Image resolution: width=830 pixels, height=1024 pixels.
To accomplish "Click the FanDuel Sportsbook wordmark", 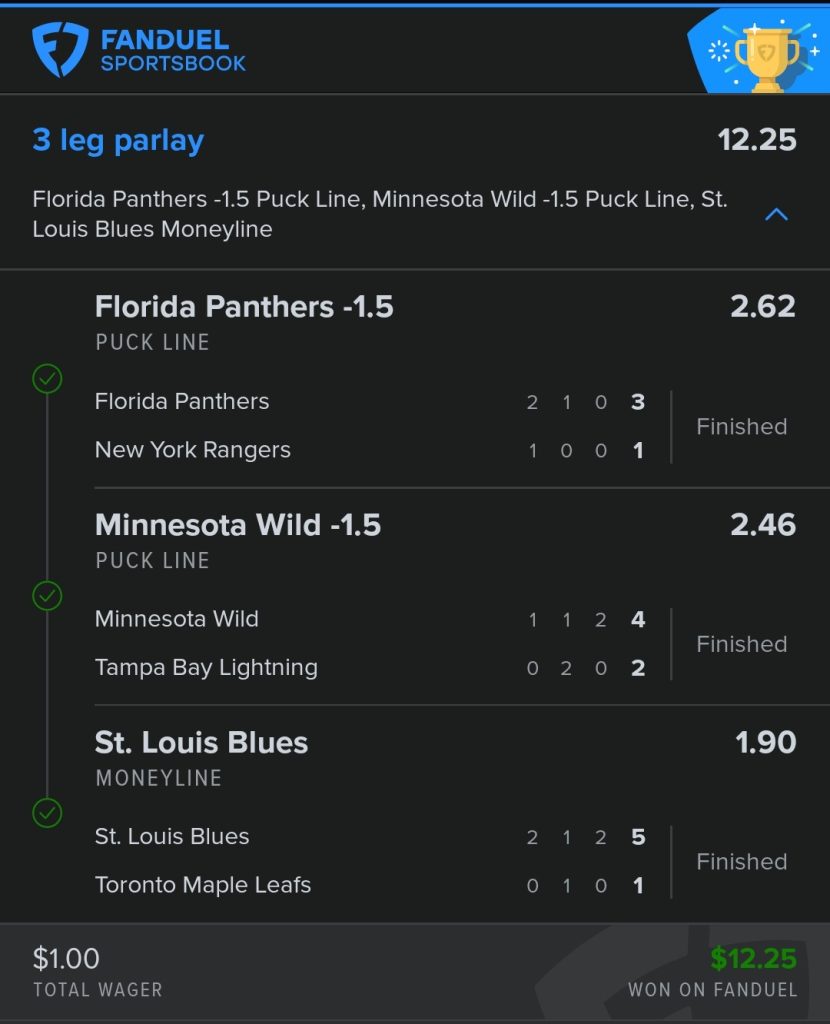I will [x=173, y=50].
